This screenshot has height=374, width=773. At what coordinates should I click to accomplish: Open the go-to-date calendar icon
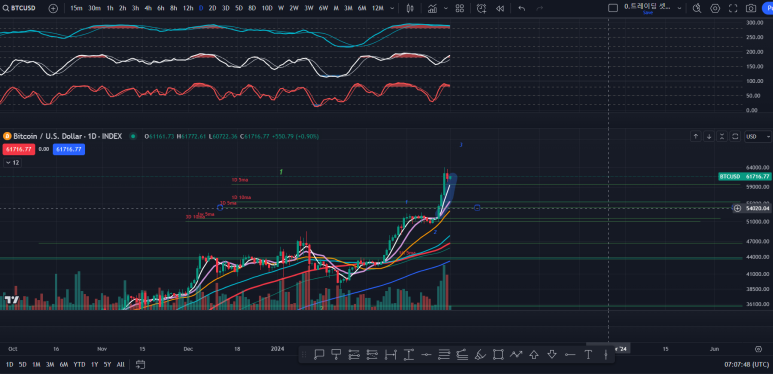pyautogui.click(x=141, y=365)
